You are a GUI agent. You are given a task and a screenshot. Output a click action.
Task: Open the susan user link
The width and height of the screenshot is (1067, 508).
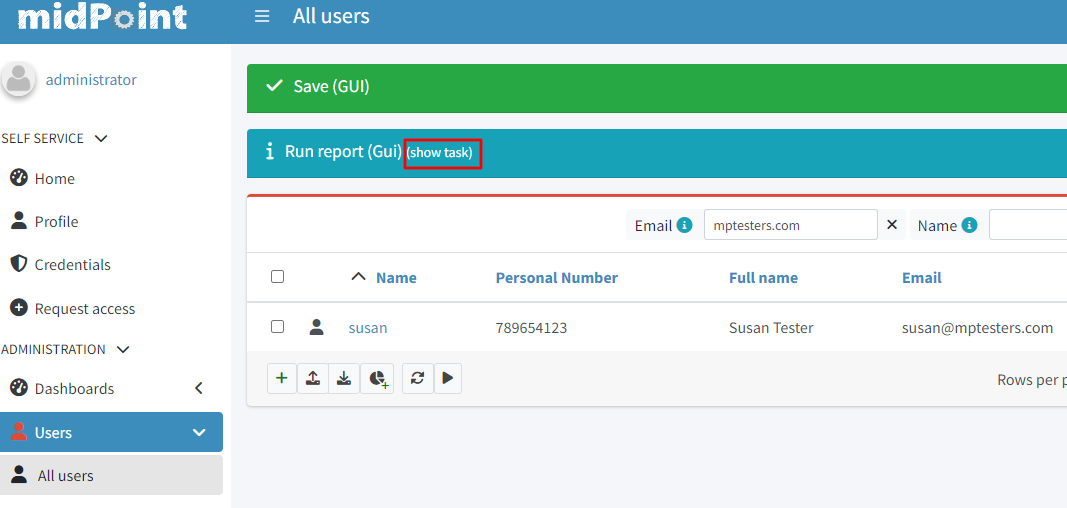pyautogui.click(x=367, y=328)
